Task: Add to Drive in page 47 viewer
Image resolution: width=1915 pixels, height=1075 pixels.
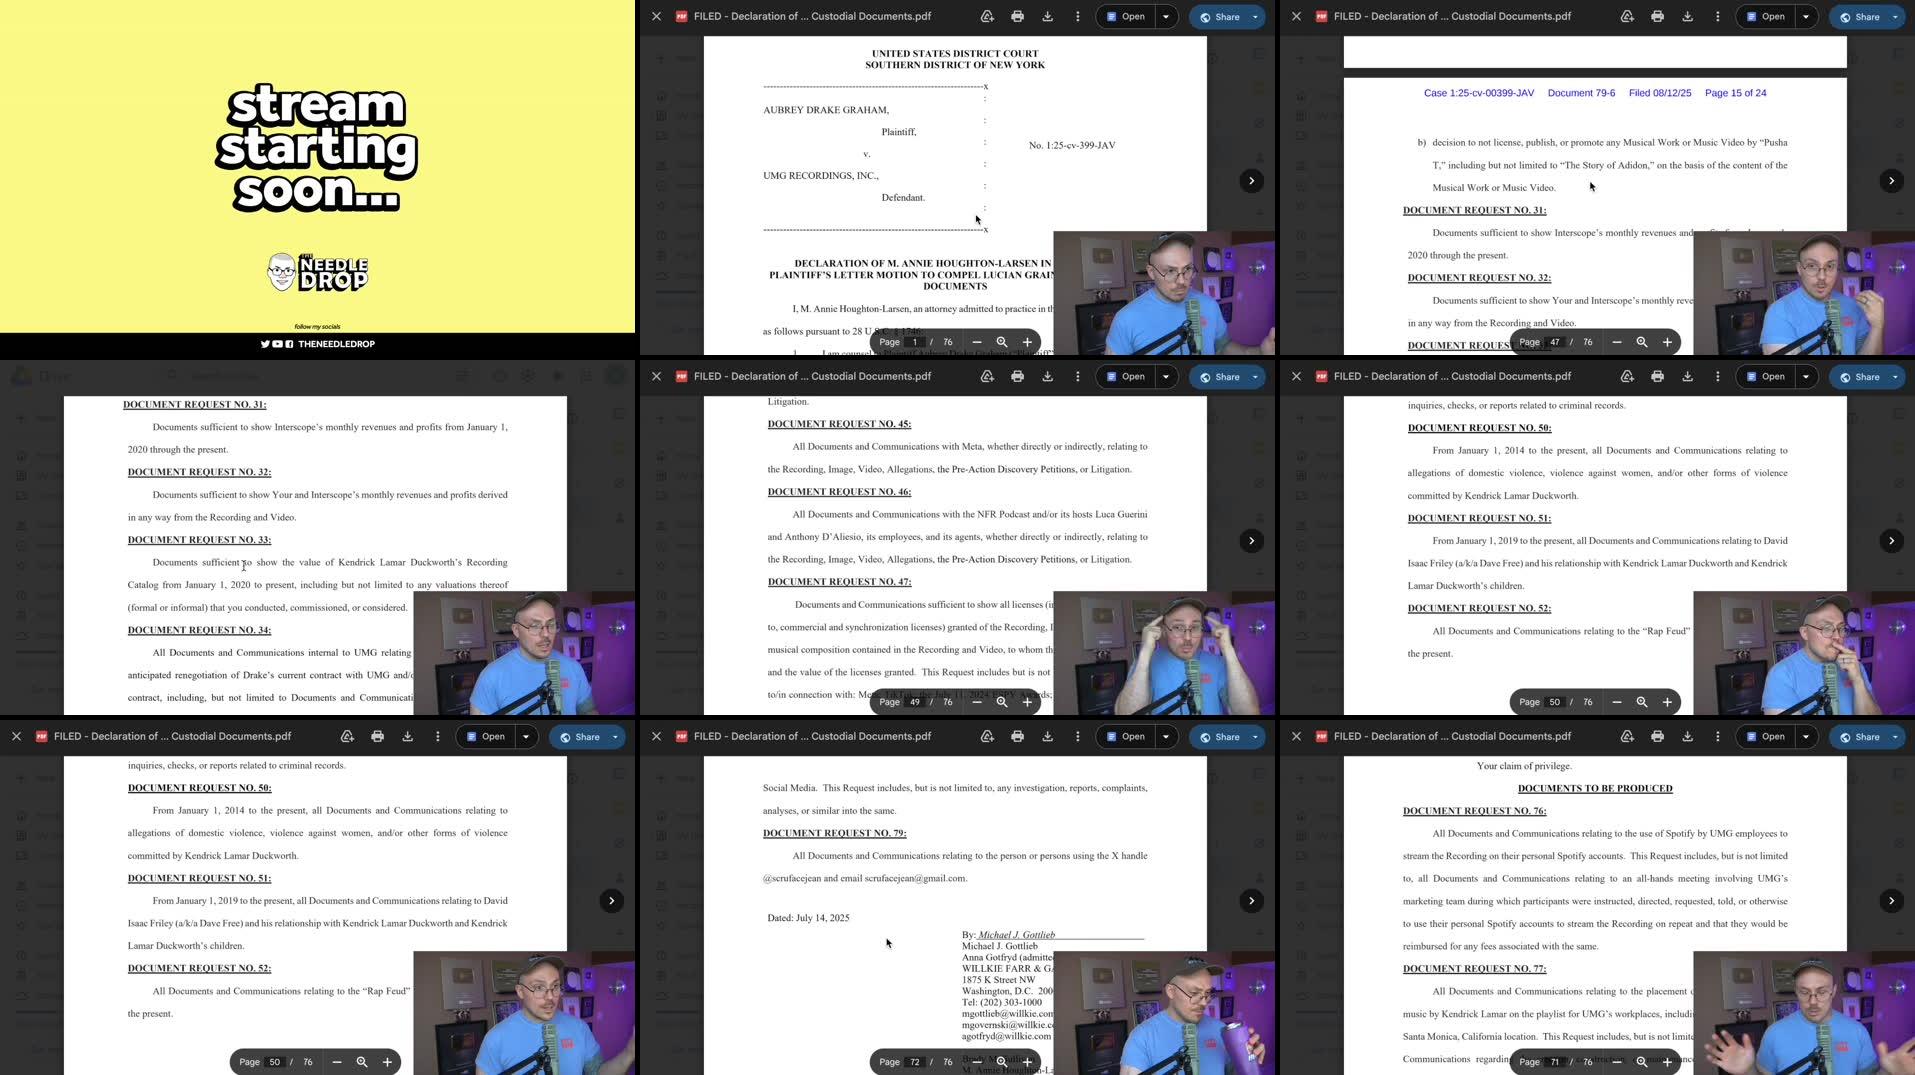Action: tap(1627, 17)
